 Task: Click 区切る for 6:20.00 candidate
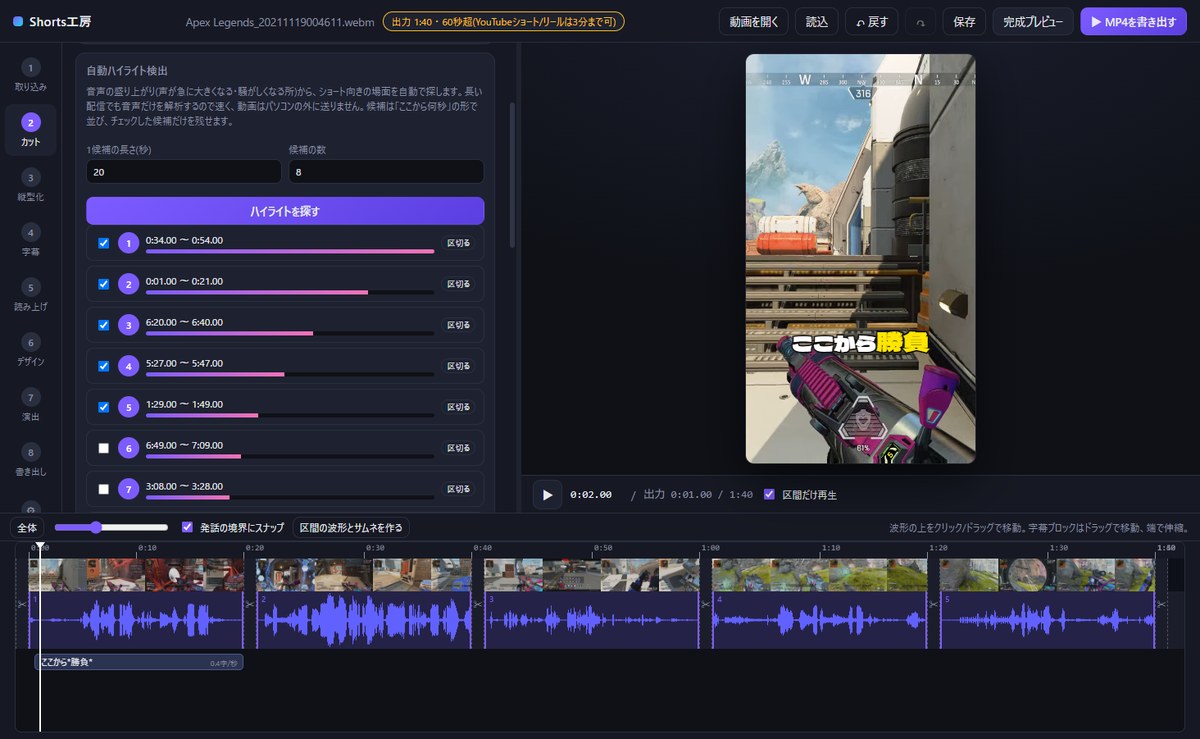[458, 325]
